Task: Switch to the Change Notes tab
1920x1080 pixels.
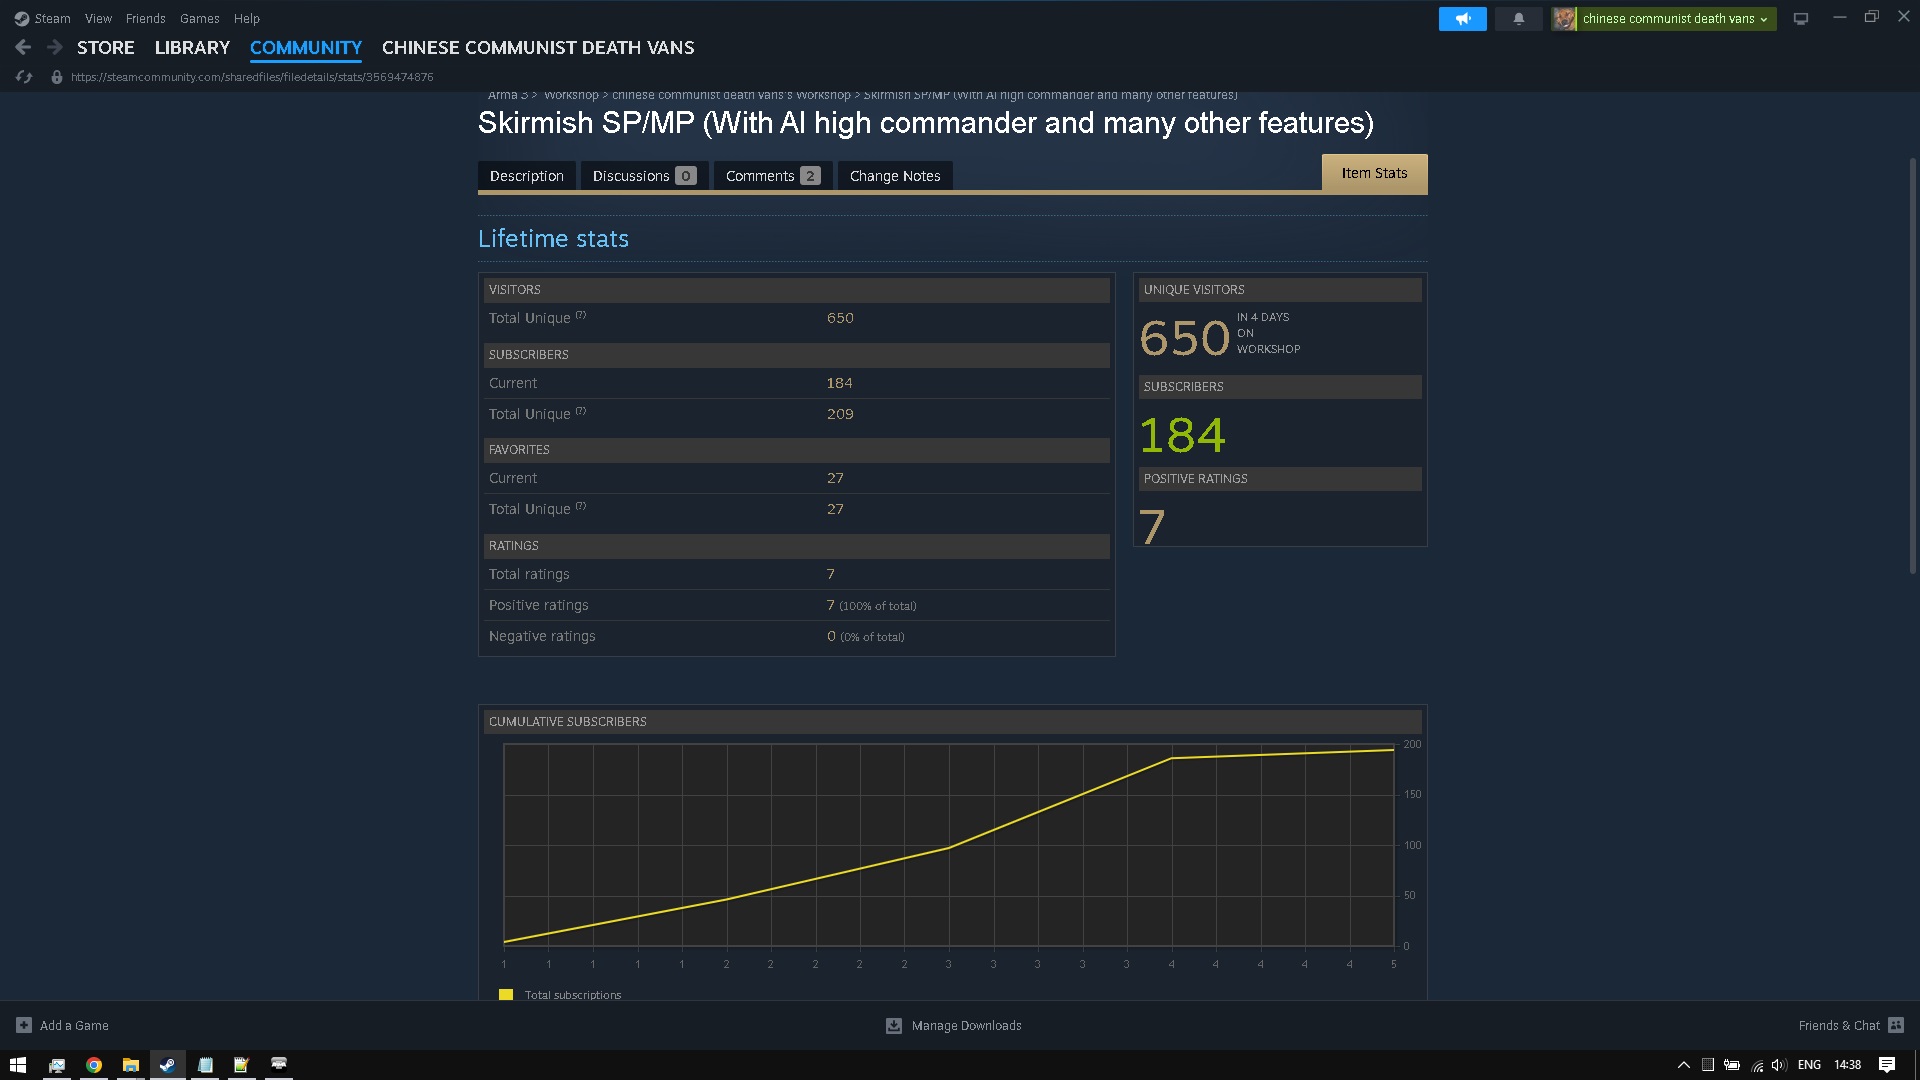Action: 894,176
